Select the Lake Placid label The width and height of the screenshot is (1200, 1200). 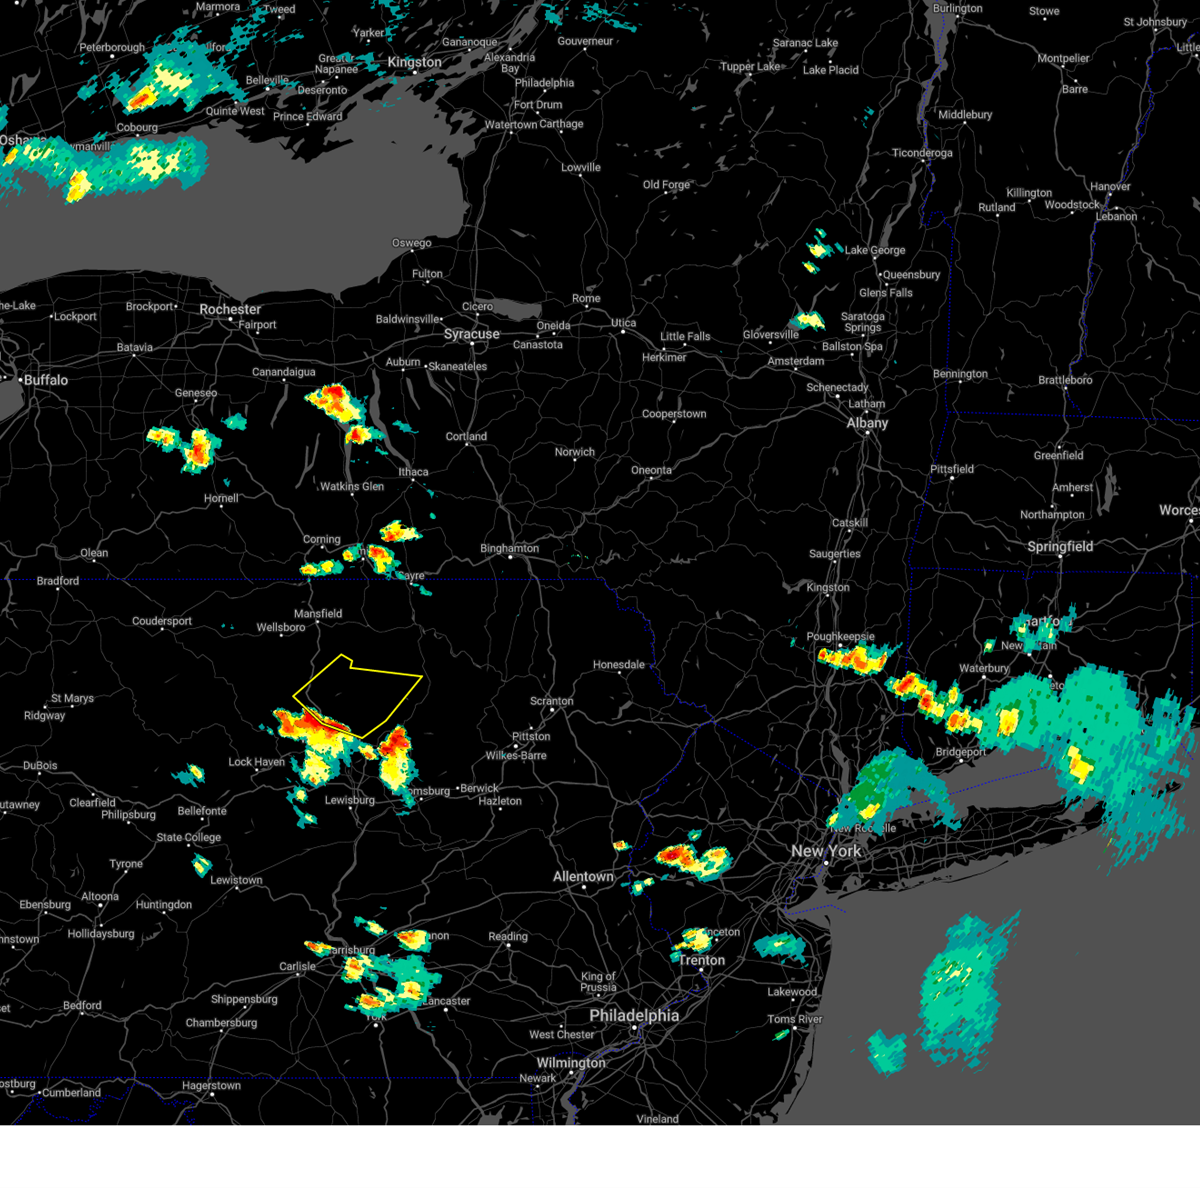pyautogui.click(x=831, y=70)
